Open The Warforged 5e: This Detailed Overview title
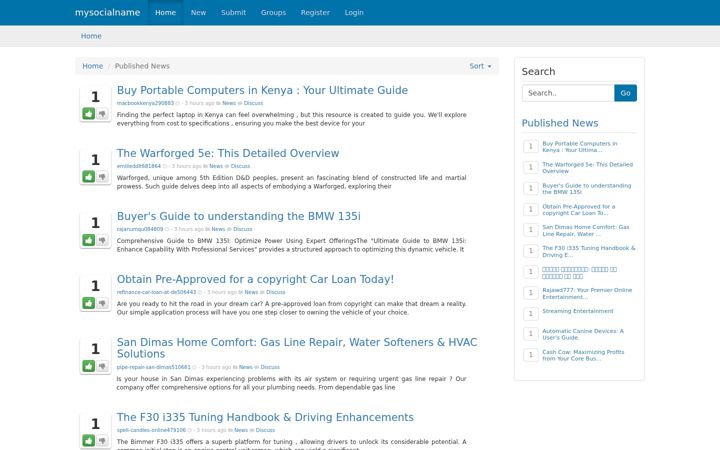 228,153
